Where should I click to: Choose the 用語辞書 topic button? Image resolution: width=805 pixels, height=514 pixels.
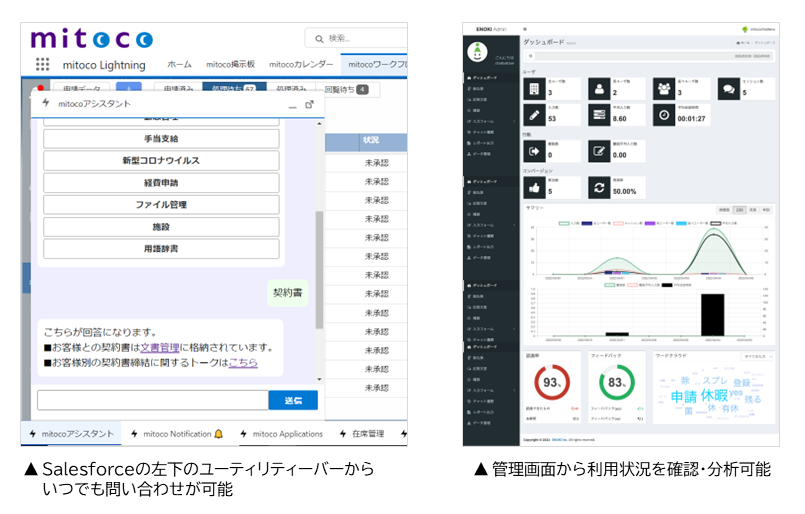pyautogui.click(x=161, y=249)
